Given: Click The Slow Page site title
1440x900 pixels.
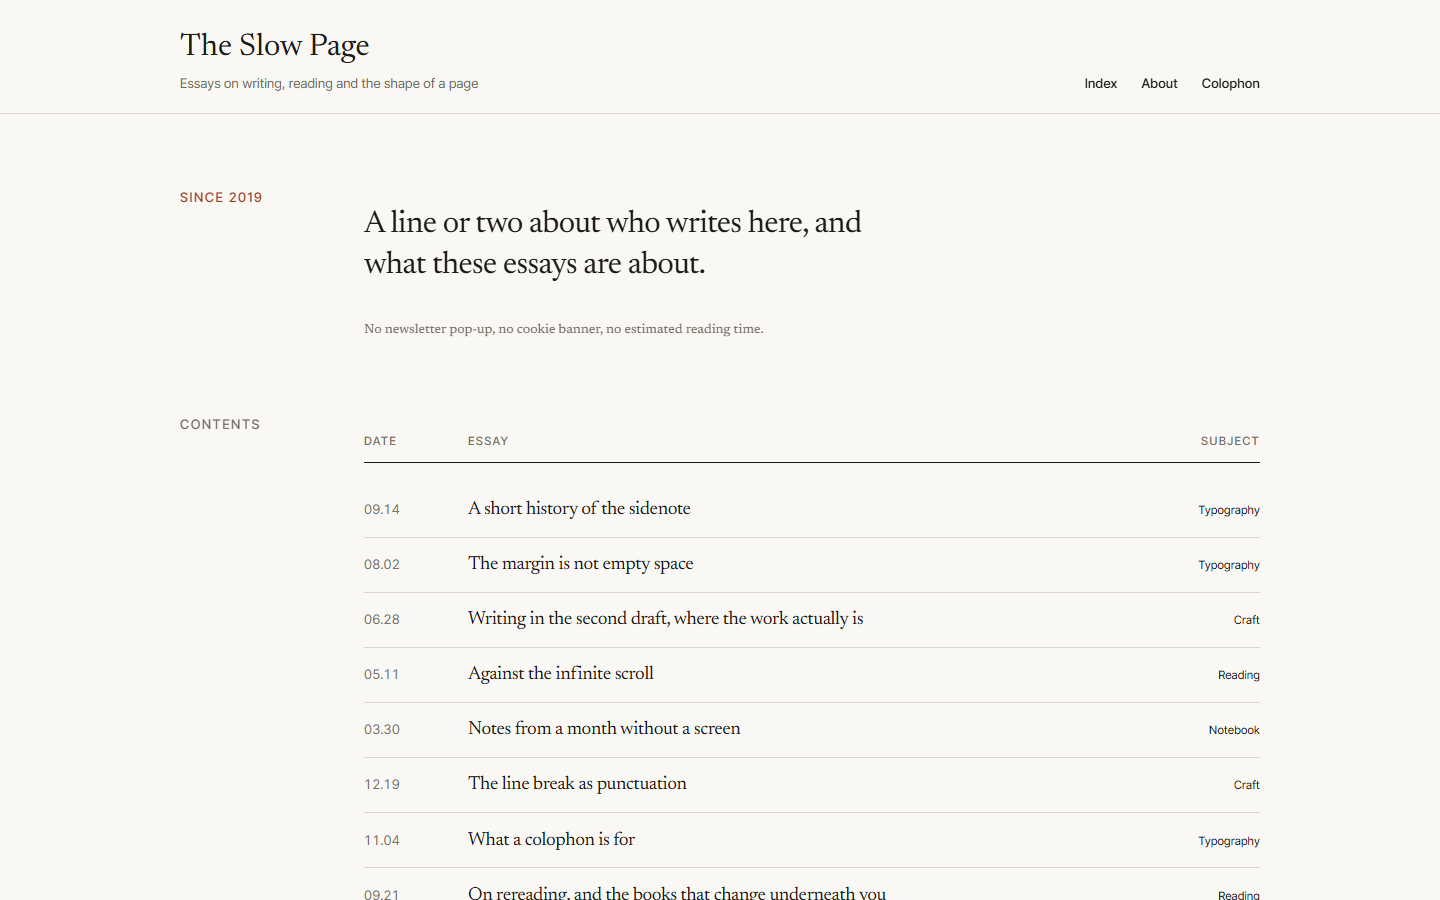Looking at the screenshot, I should tap(274, 45).
